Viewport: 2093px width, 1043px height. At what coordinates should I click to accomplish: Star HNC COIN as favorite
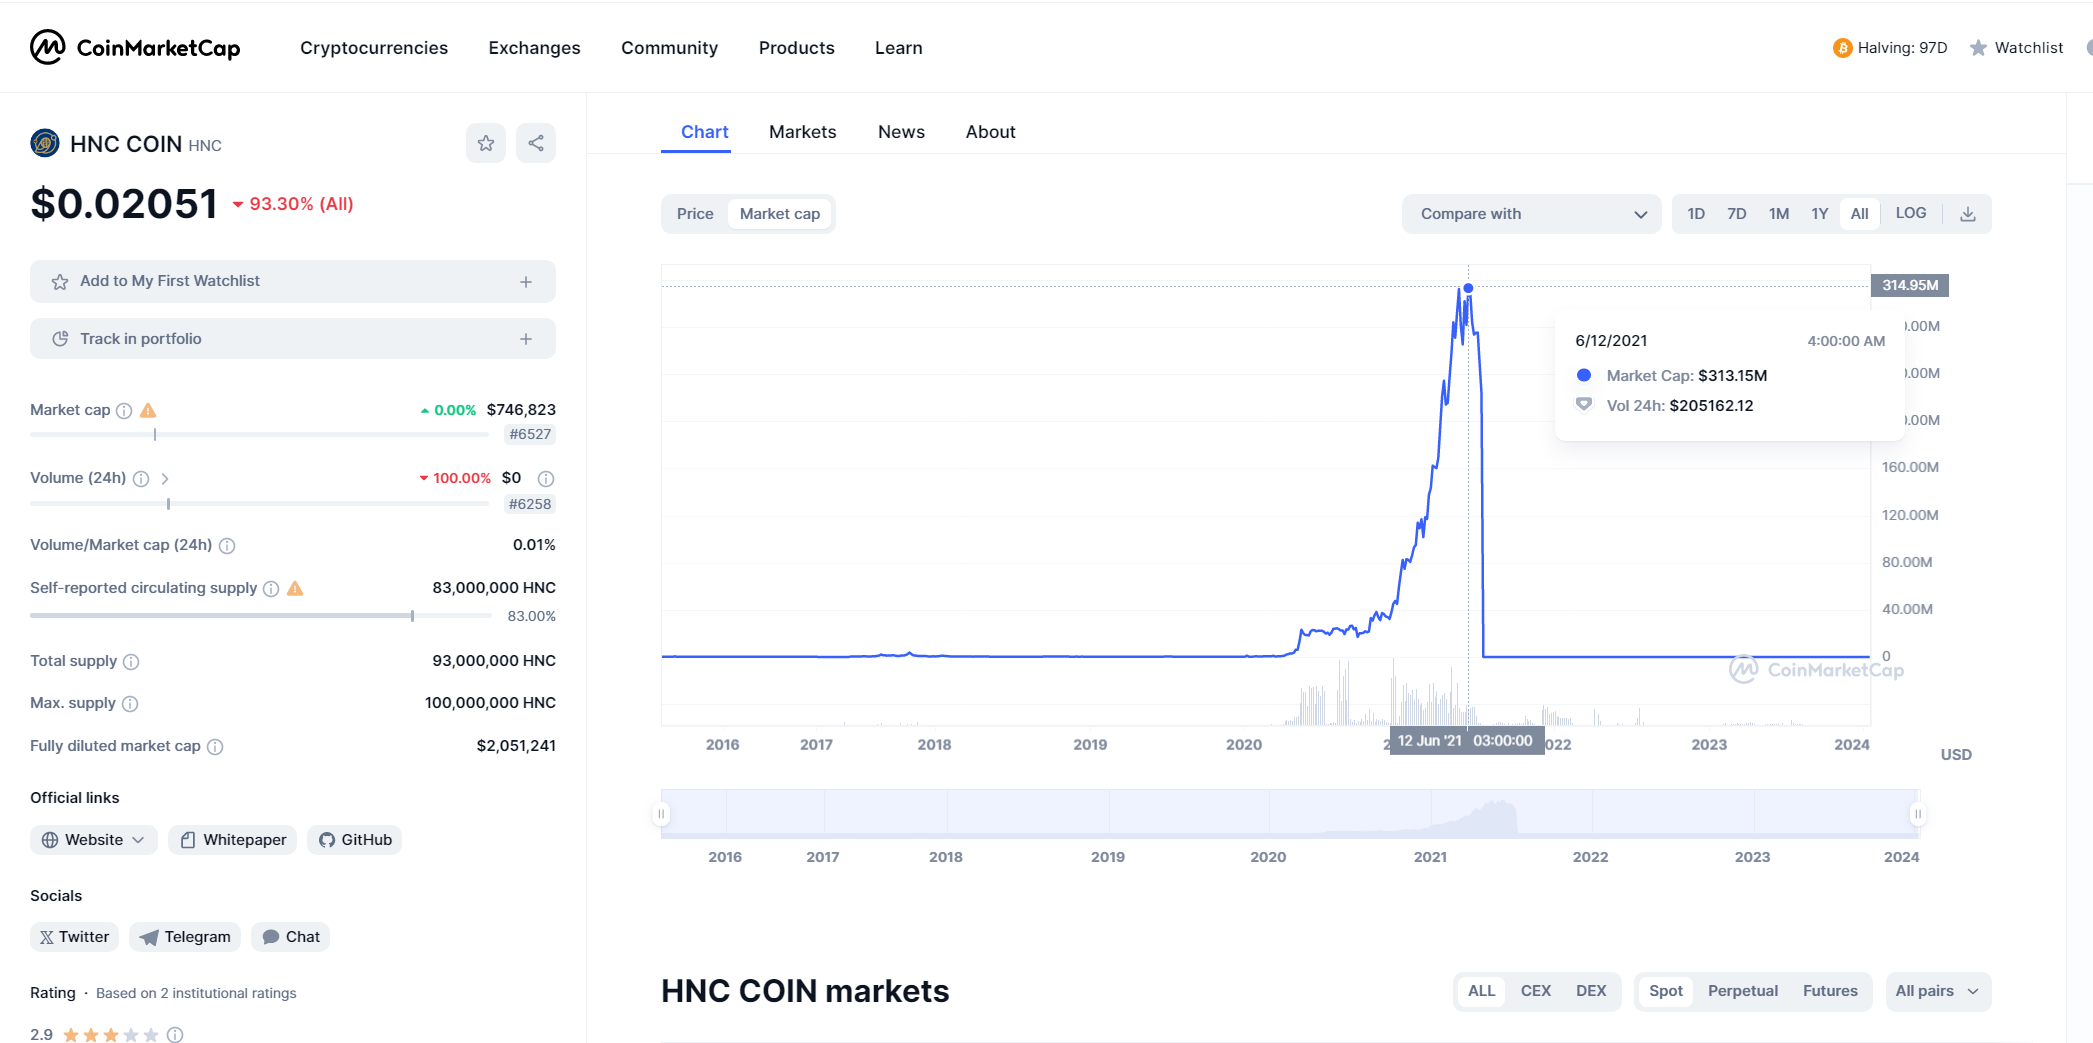[x=486, y=143]
